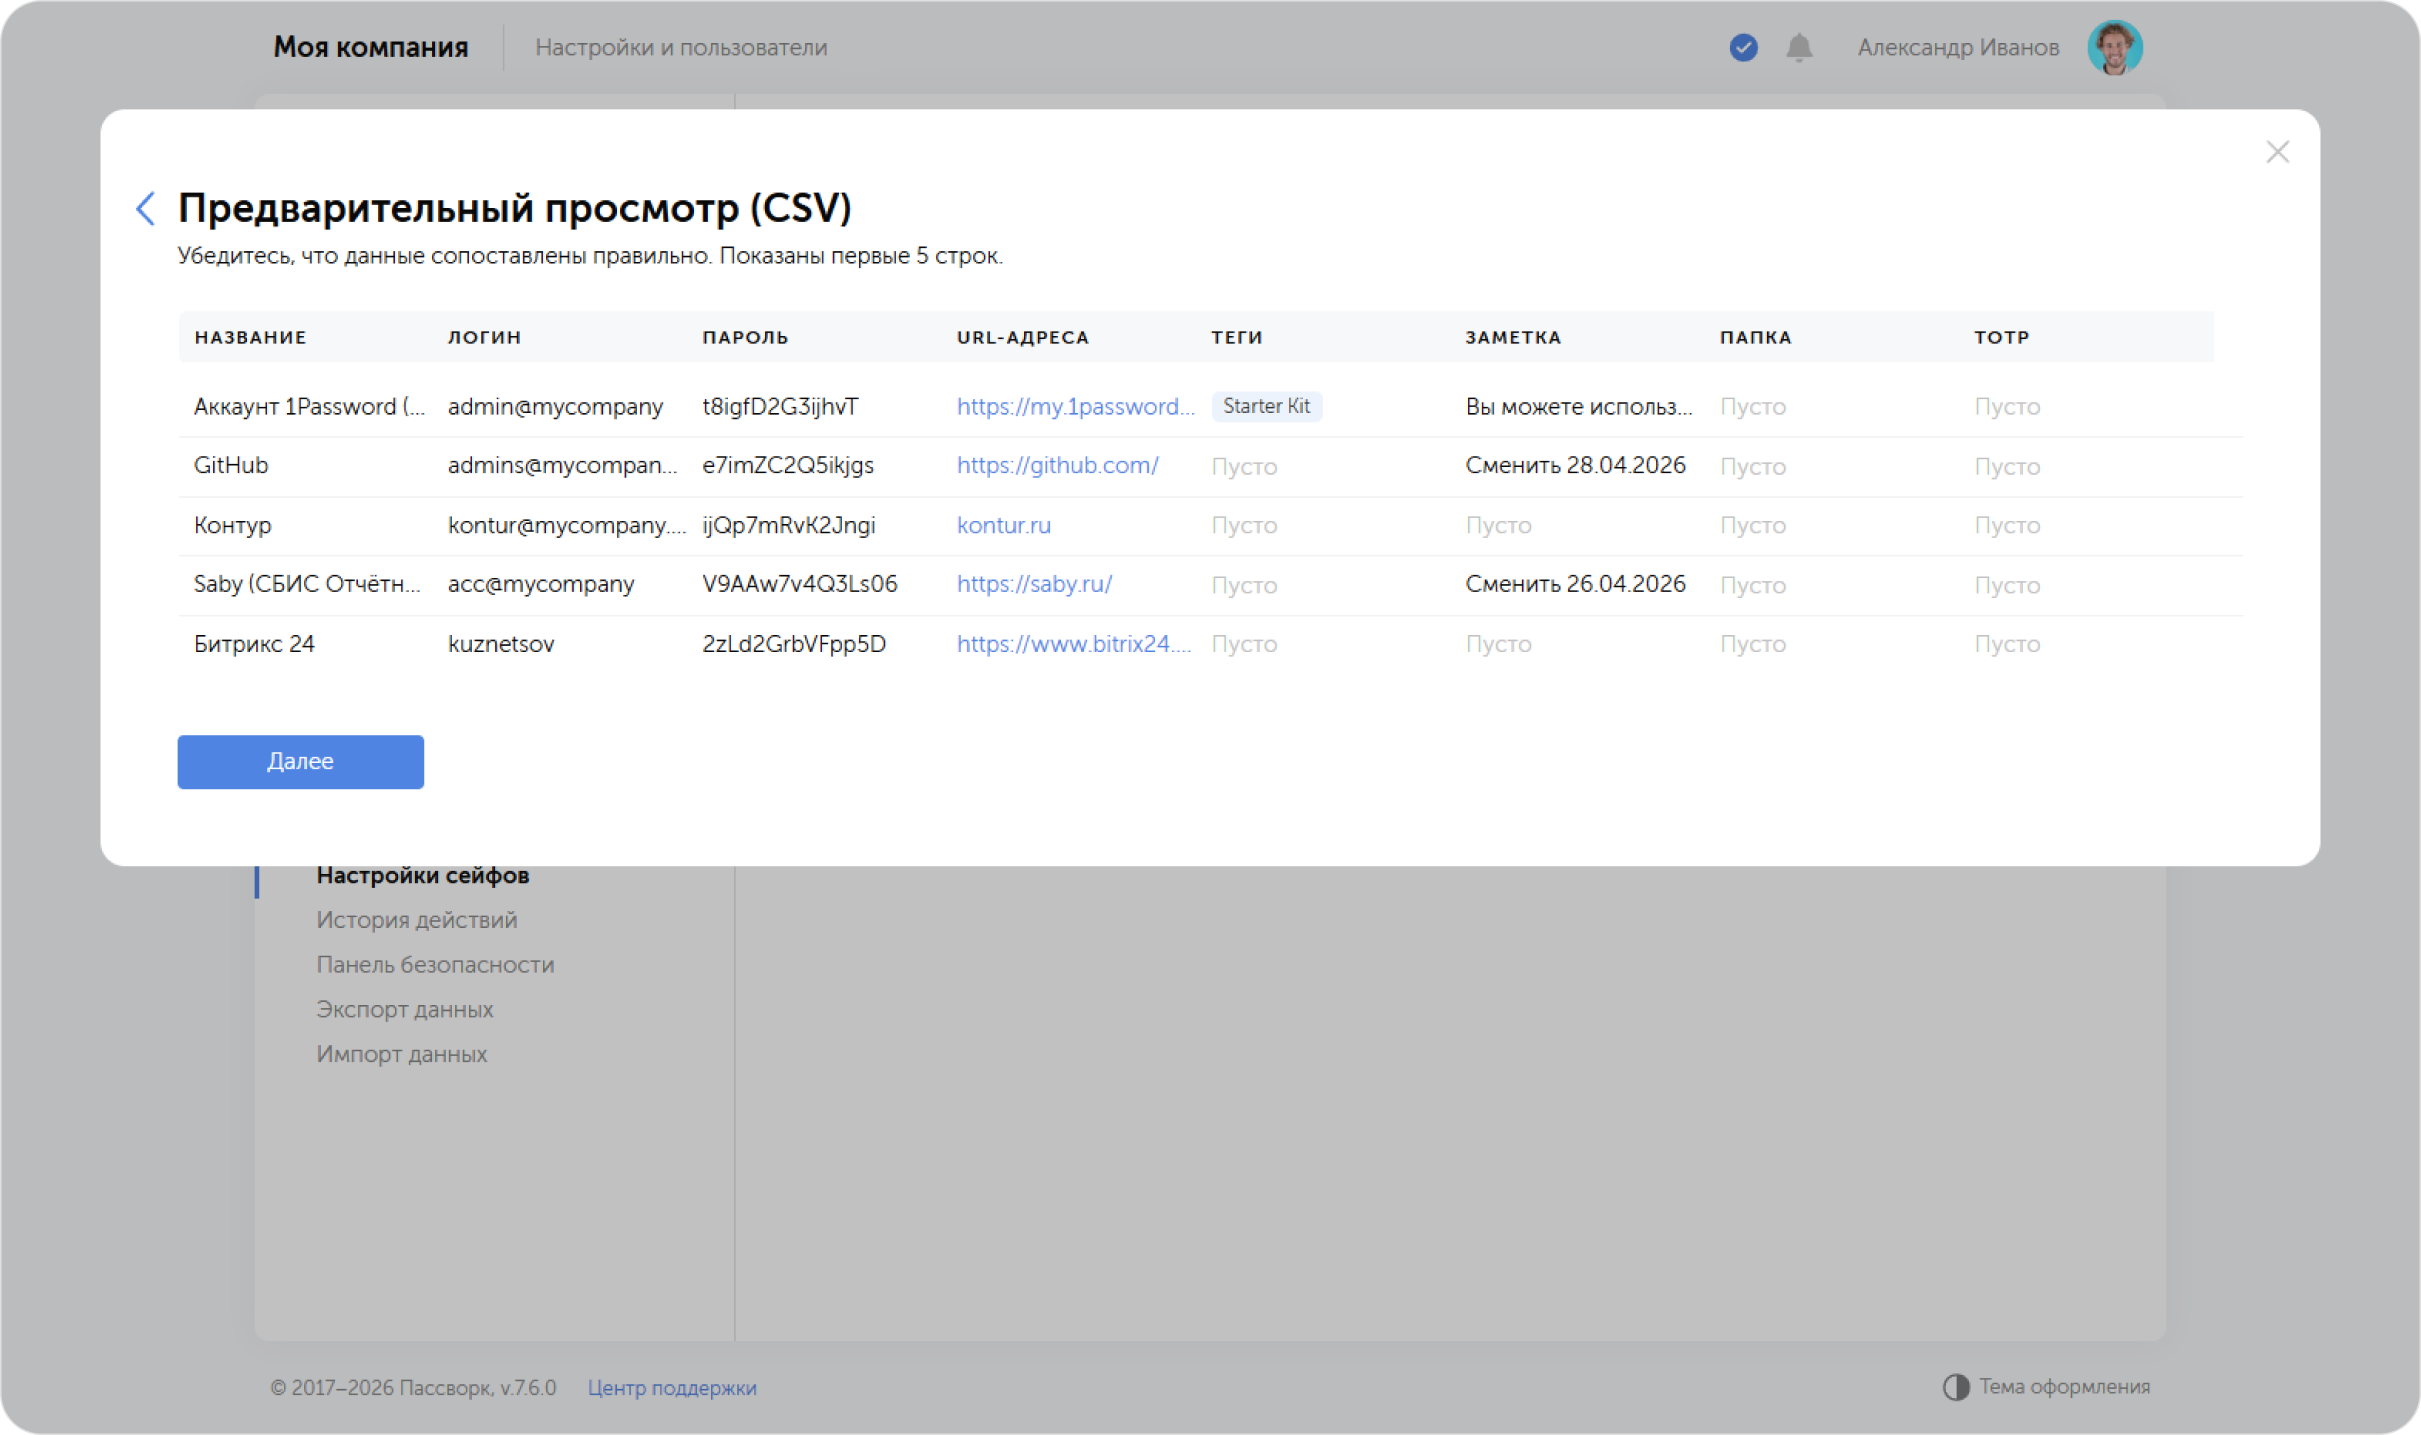Open Настройки сейфов menu item
The width and height of the screenshot is (2421, 1435).
click(x=423, y=876)
